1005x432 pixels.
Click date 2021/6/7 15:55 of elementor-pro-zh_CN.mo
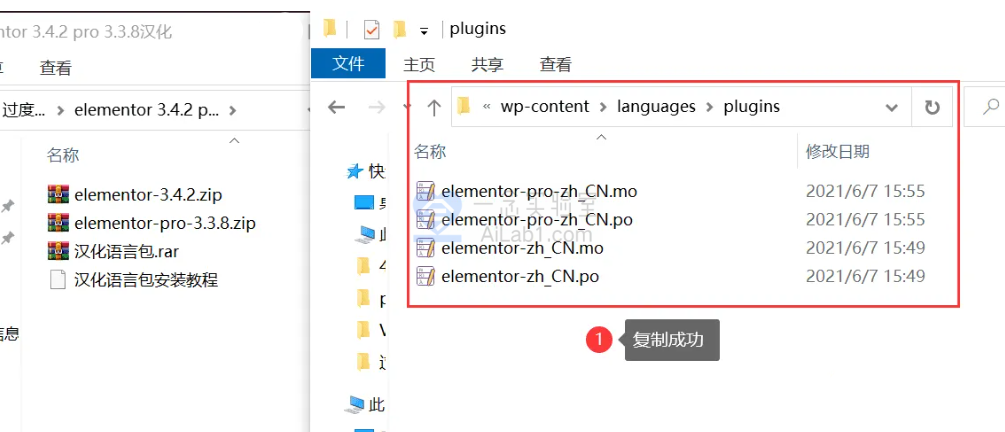coord(865,191)
